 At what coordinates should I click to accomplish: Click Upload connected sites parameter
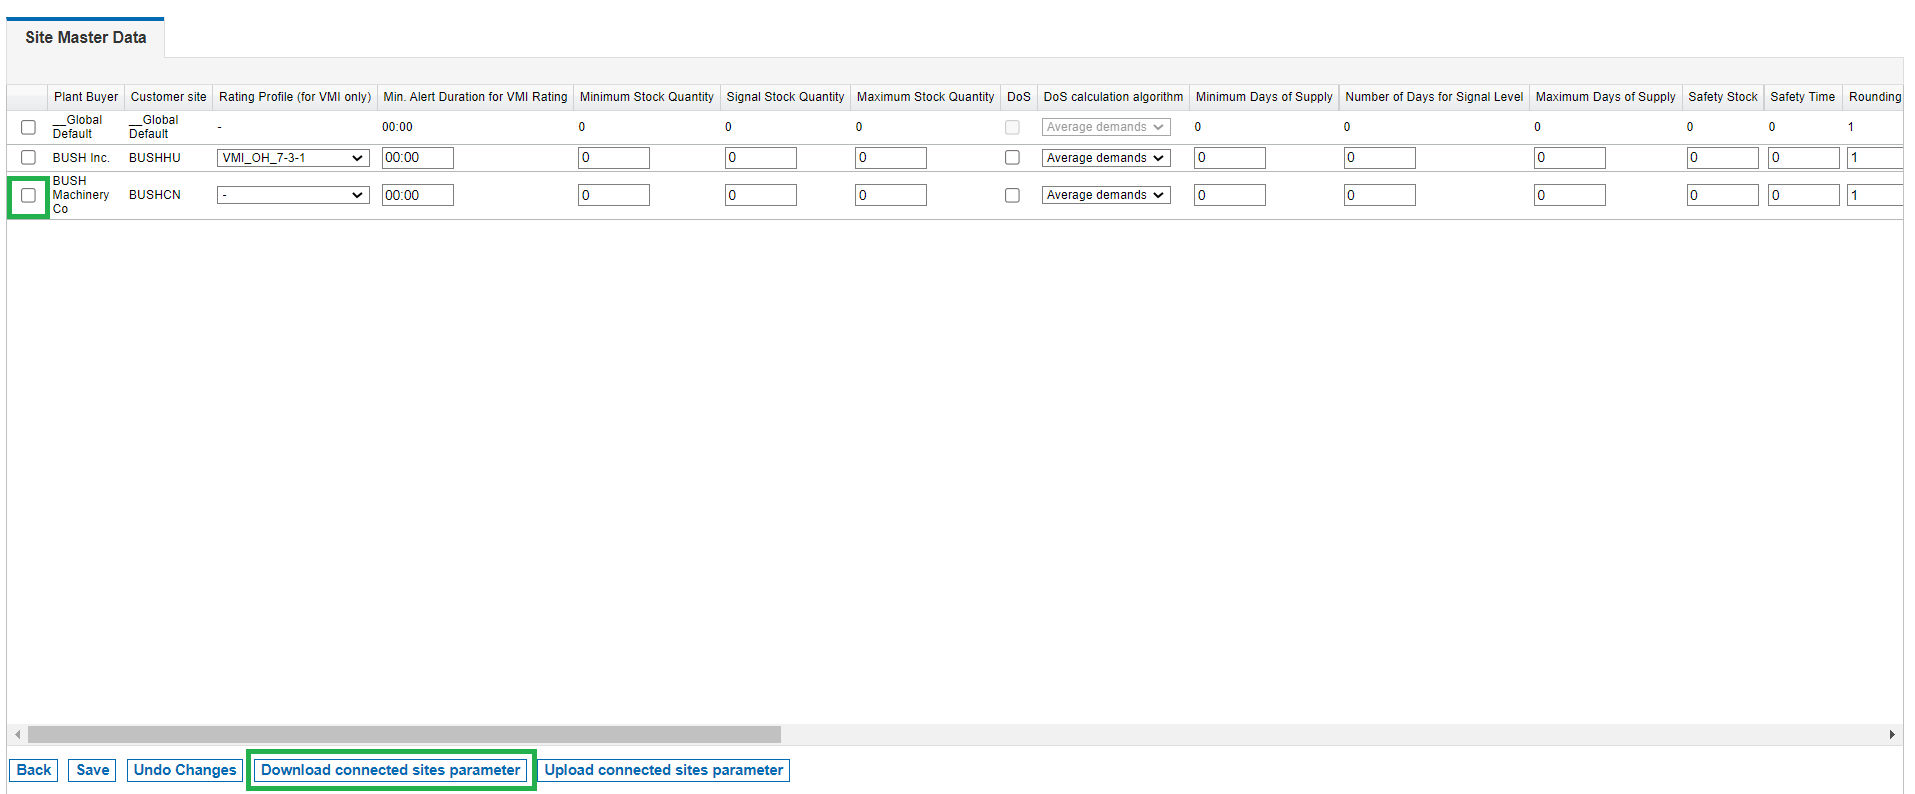tap(664, 770)
